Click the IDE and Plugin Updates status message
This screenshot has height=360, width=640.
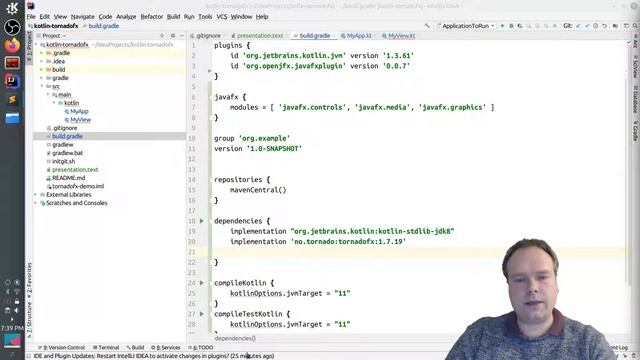[x=153, y=356]
